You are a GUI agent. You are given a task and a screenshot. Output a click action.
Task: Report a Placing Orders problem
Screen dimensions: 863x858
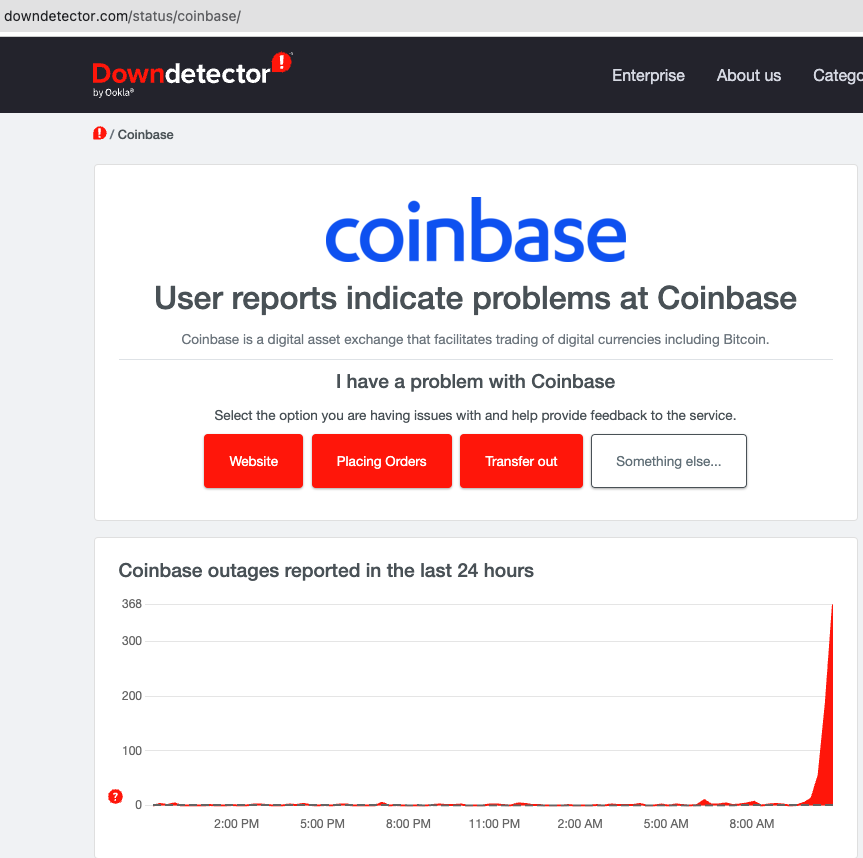(381, 461)
